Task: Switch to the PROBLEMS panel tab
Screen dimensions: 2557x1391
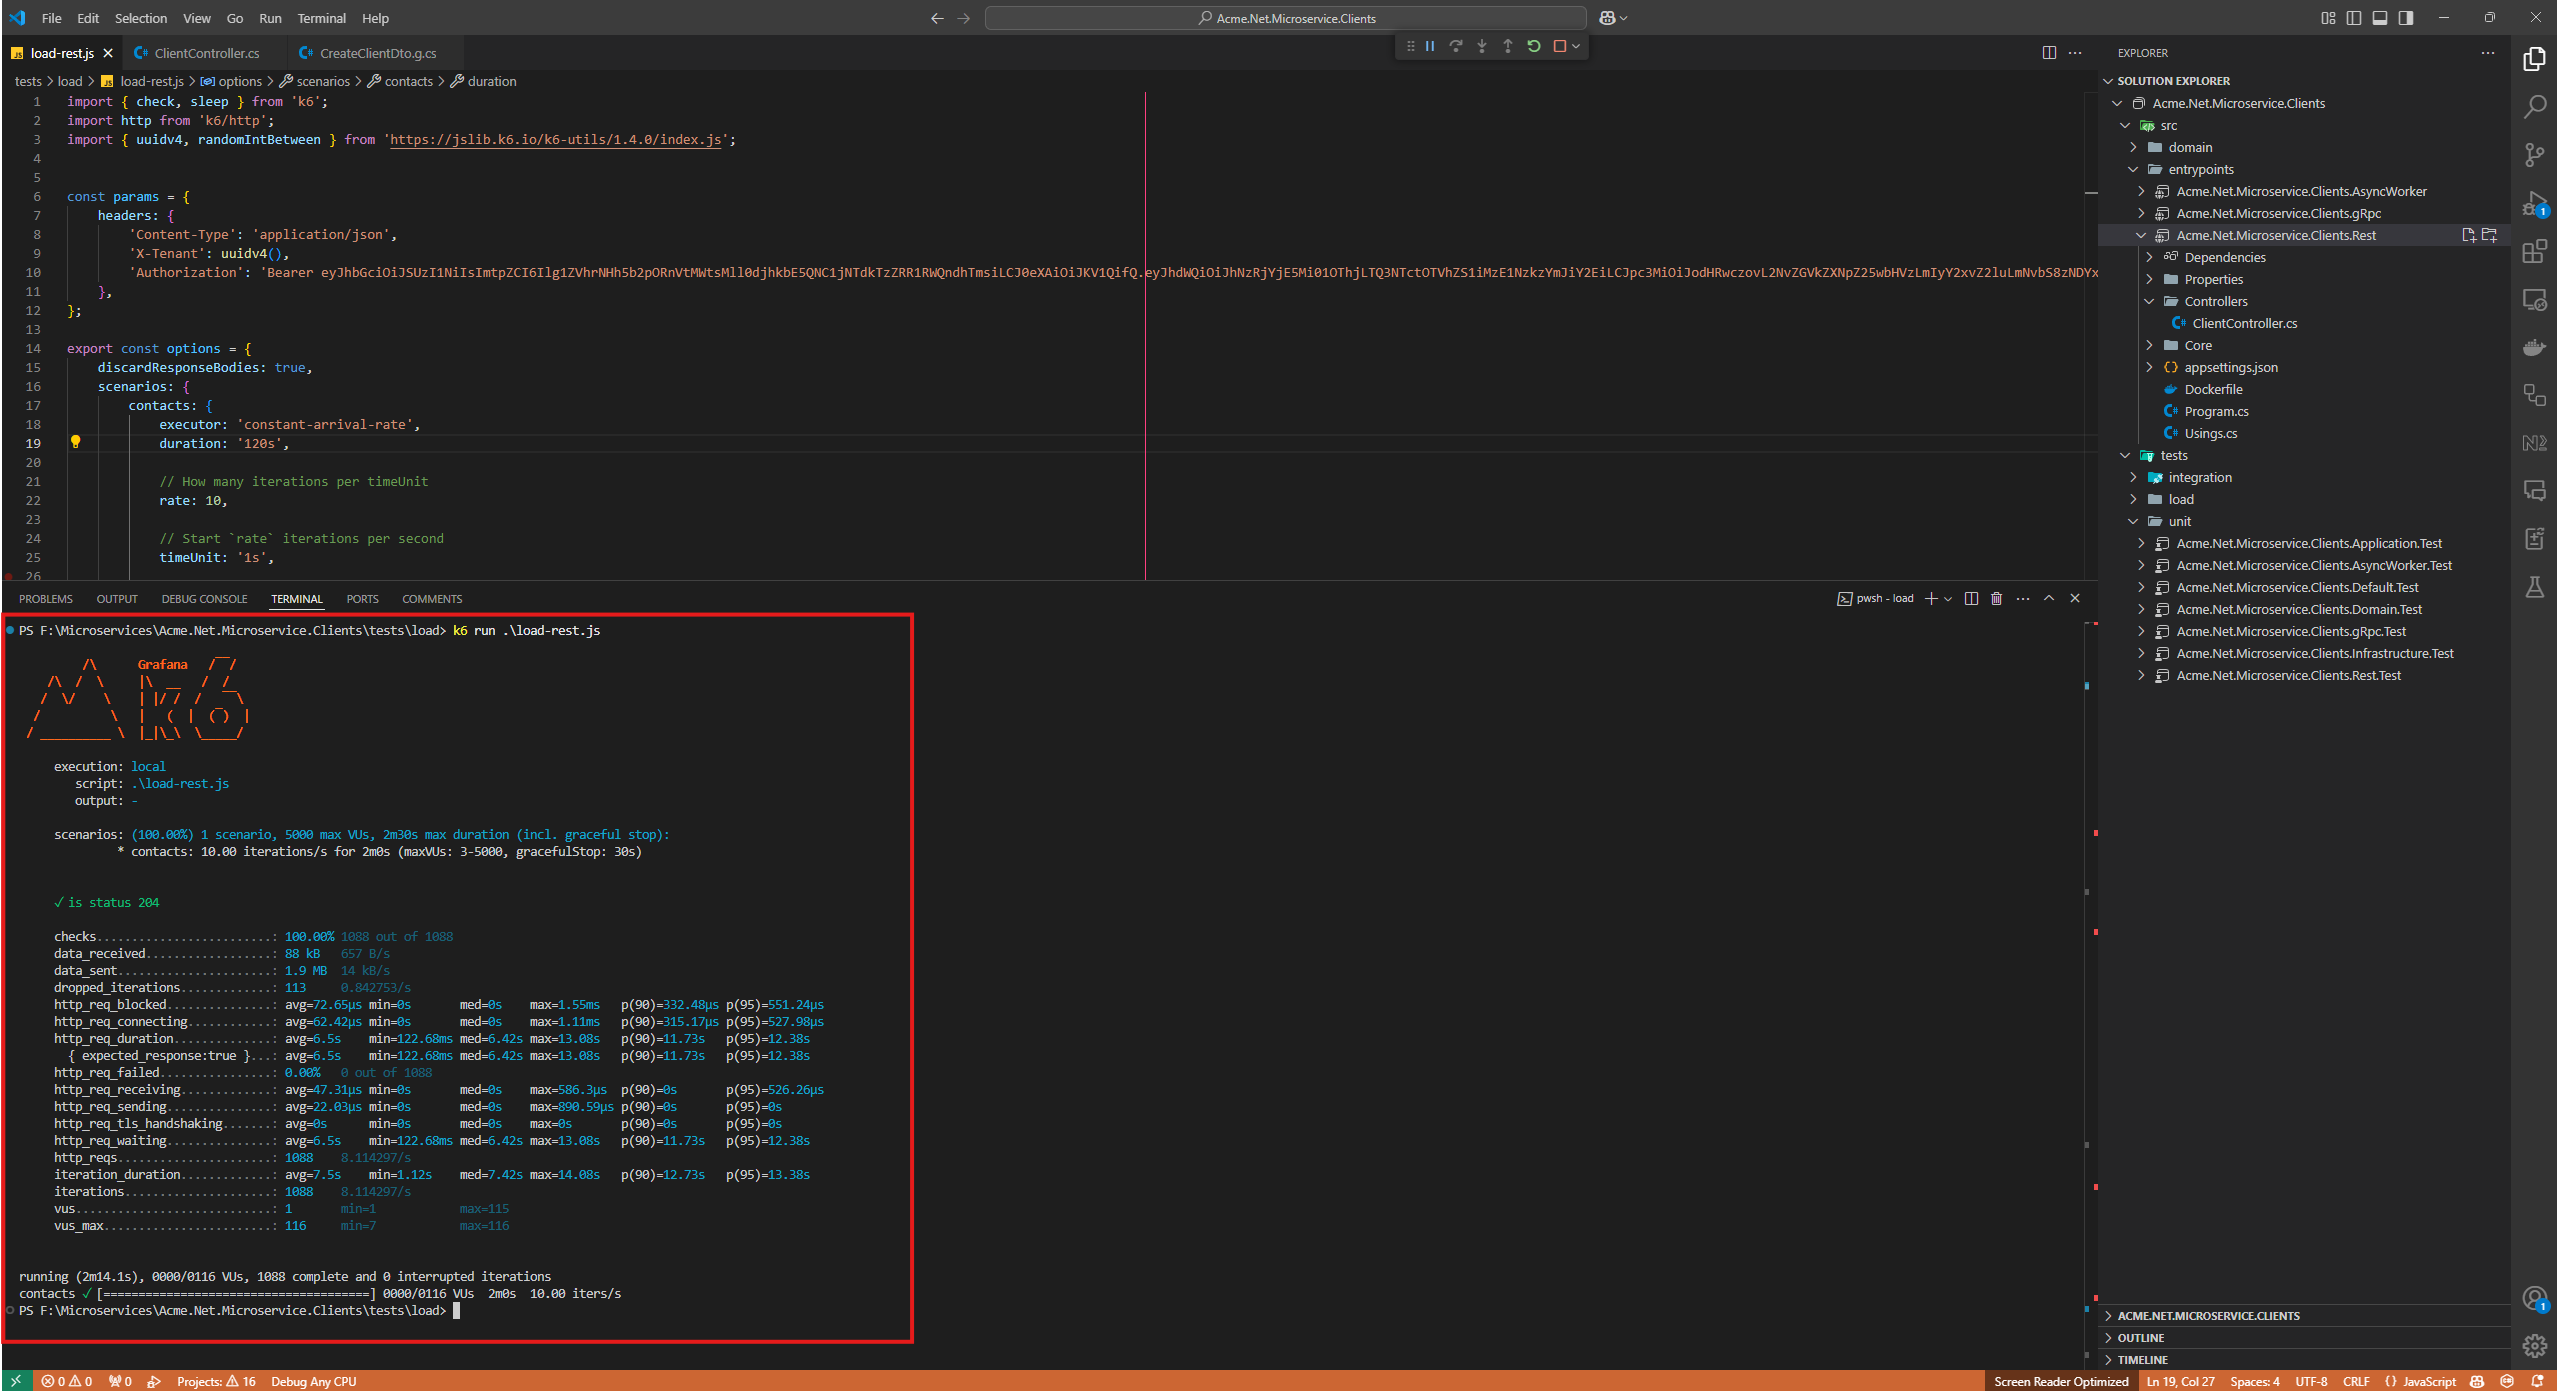Action: (x=46, y=599)
